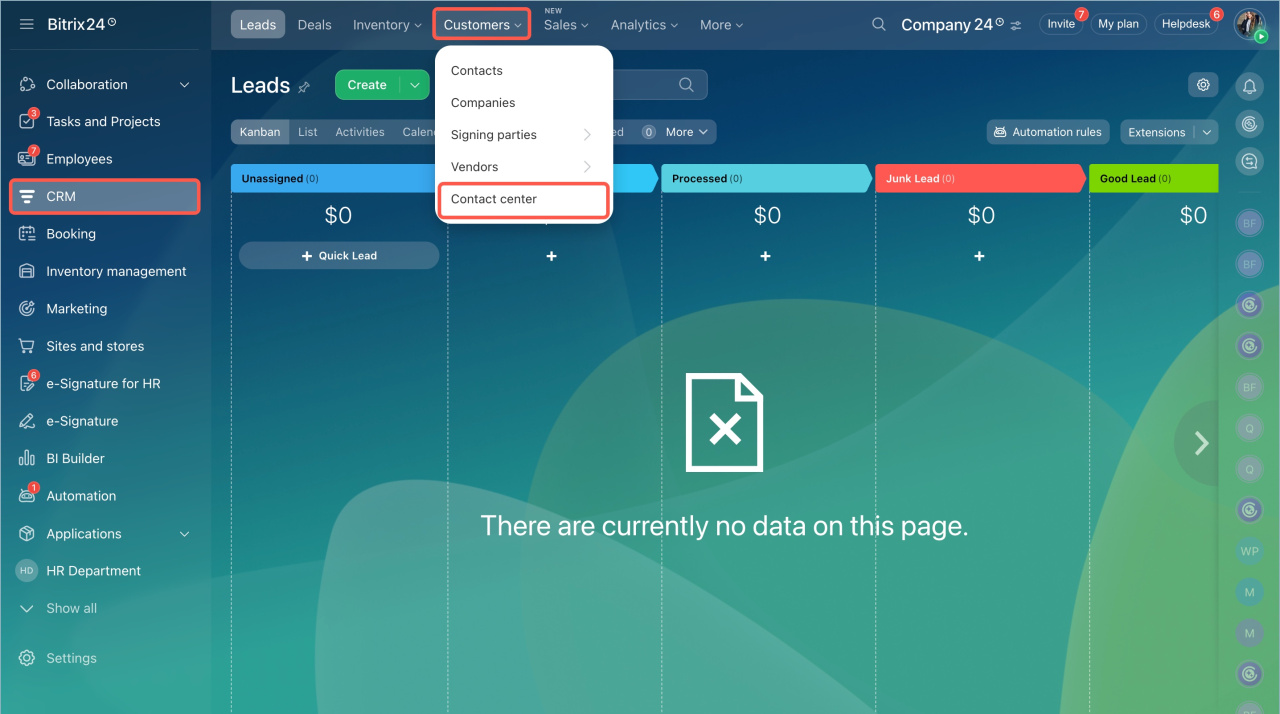Image resolution: width=1280 pixels, height=714 pixels.
Task: Open the Helpdesk button
Action: coord(1186,24)
